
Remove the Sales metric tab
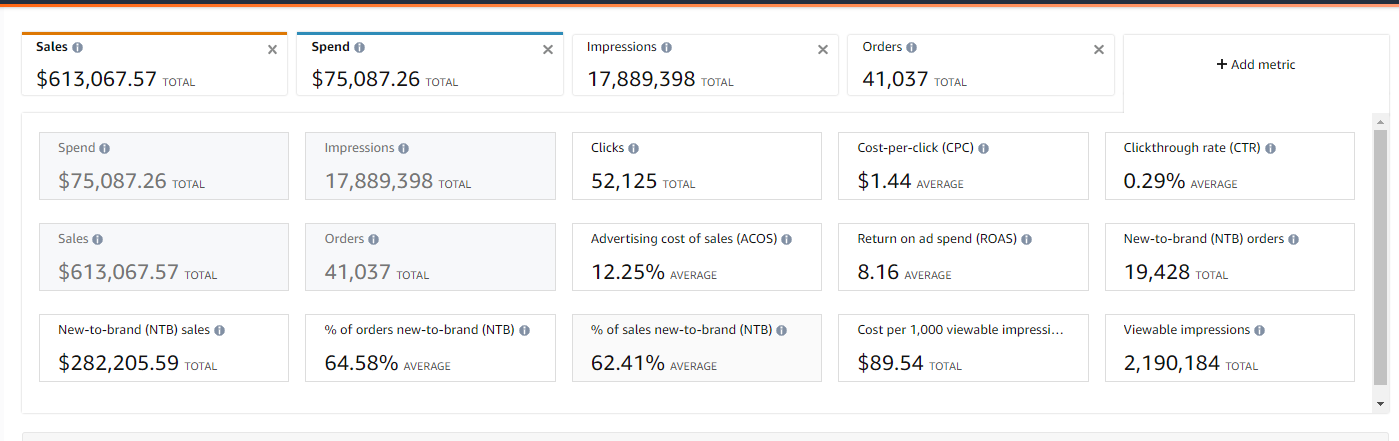pos(272,50)
